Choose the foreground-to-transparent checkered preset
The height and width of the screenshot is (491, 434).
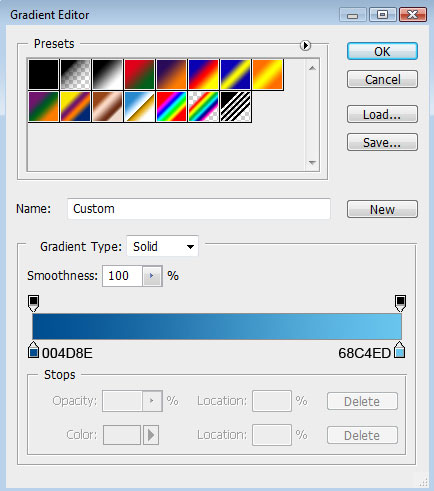coord(76,74)
